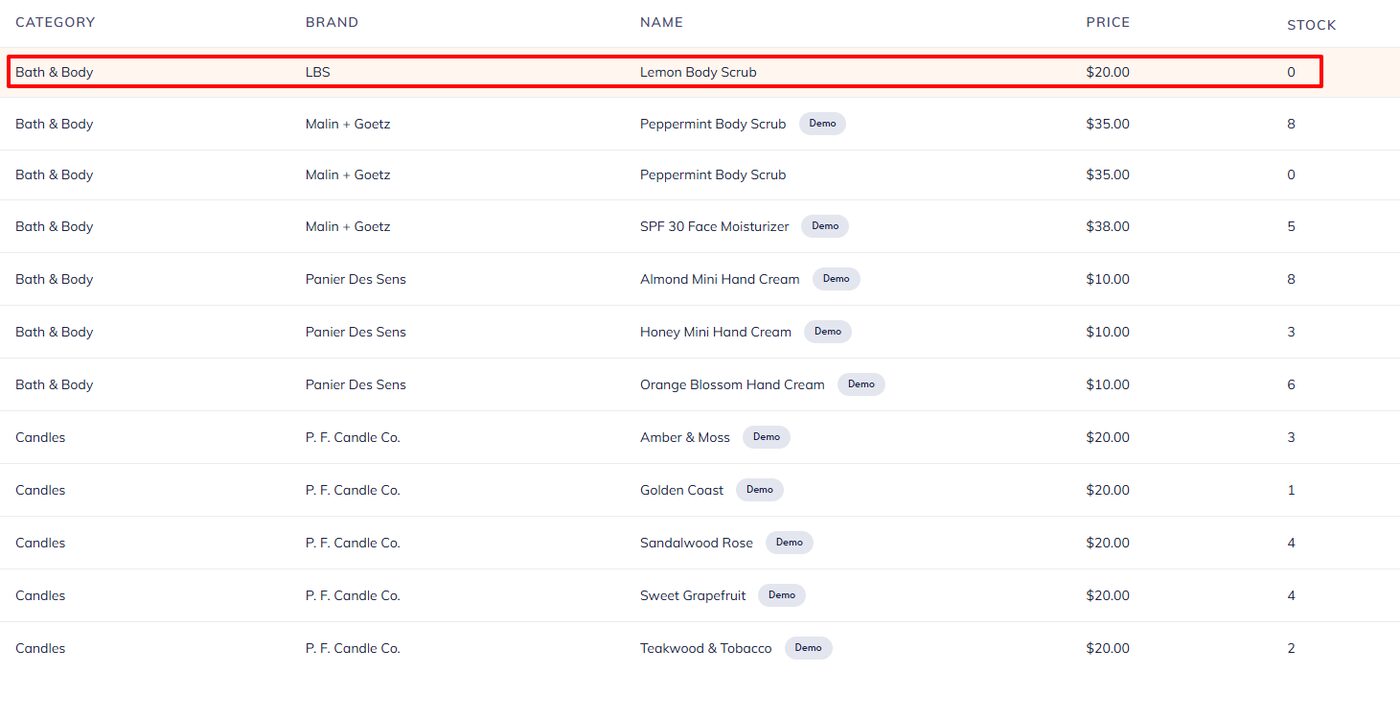Click the Demo tag next to Golden Coast
This screenshot has width=1400, height=719.
tap(759, 490)
